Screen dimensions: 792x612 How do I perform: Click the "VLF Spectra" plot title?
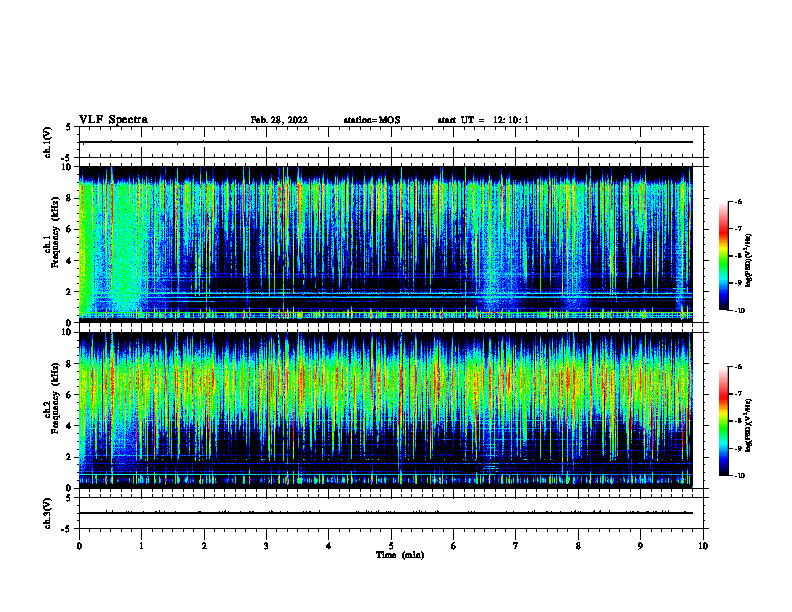click(113, 120)
